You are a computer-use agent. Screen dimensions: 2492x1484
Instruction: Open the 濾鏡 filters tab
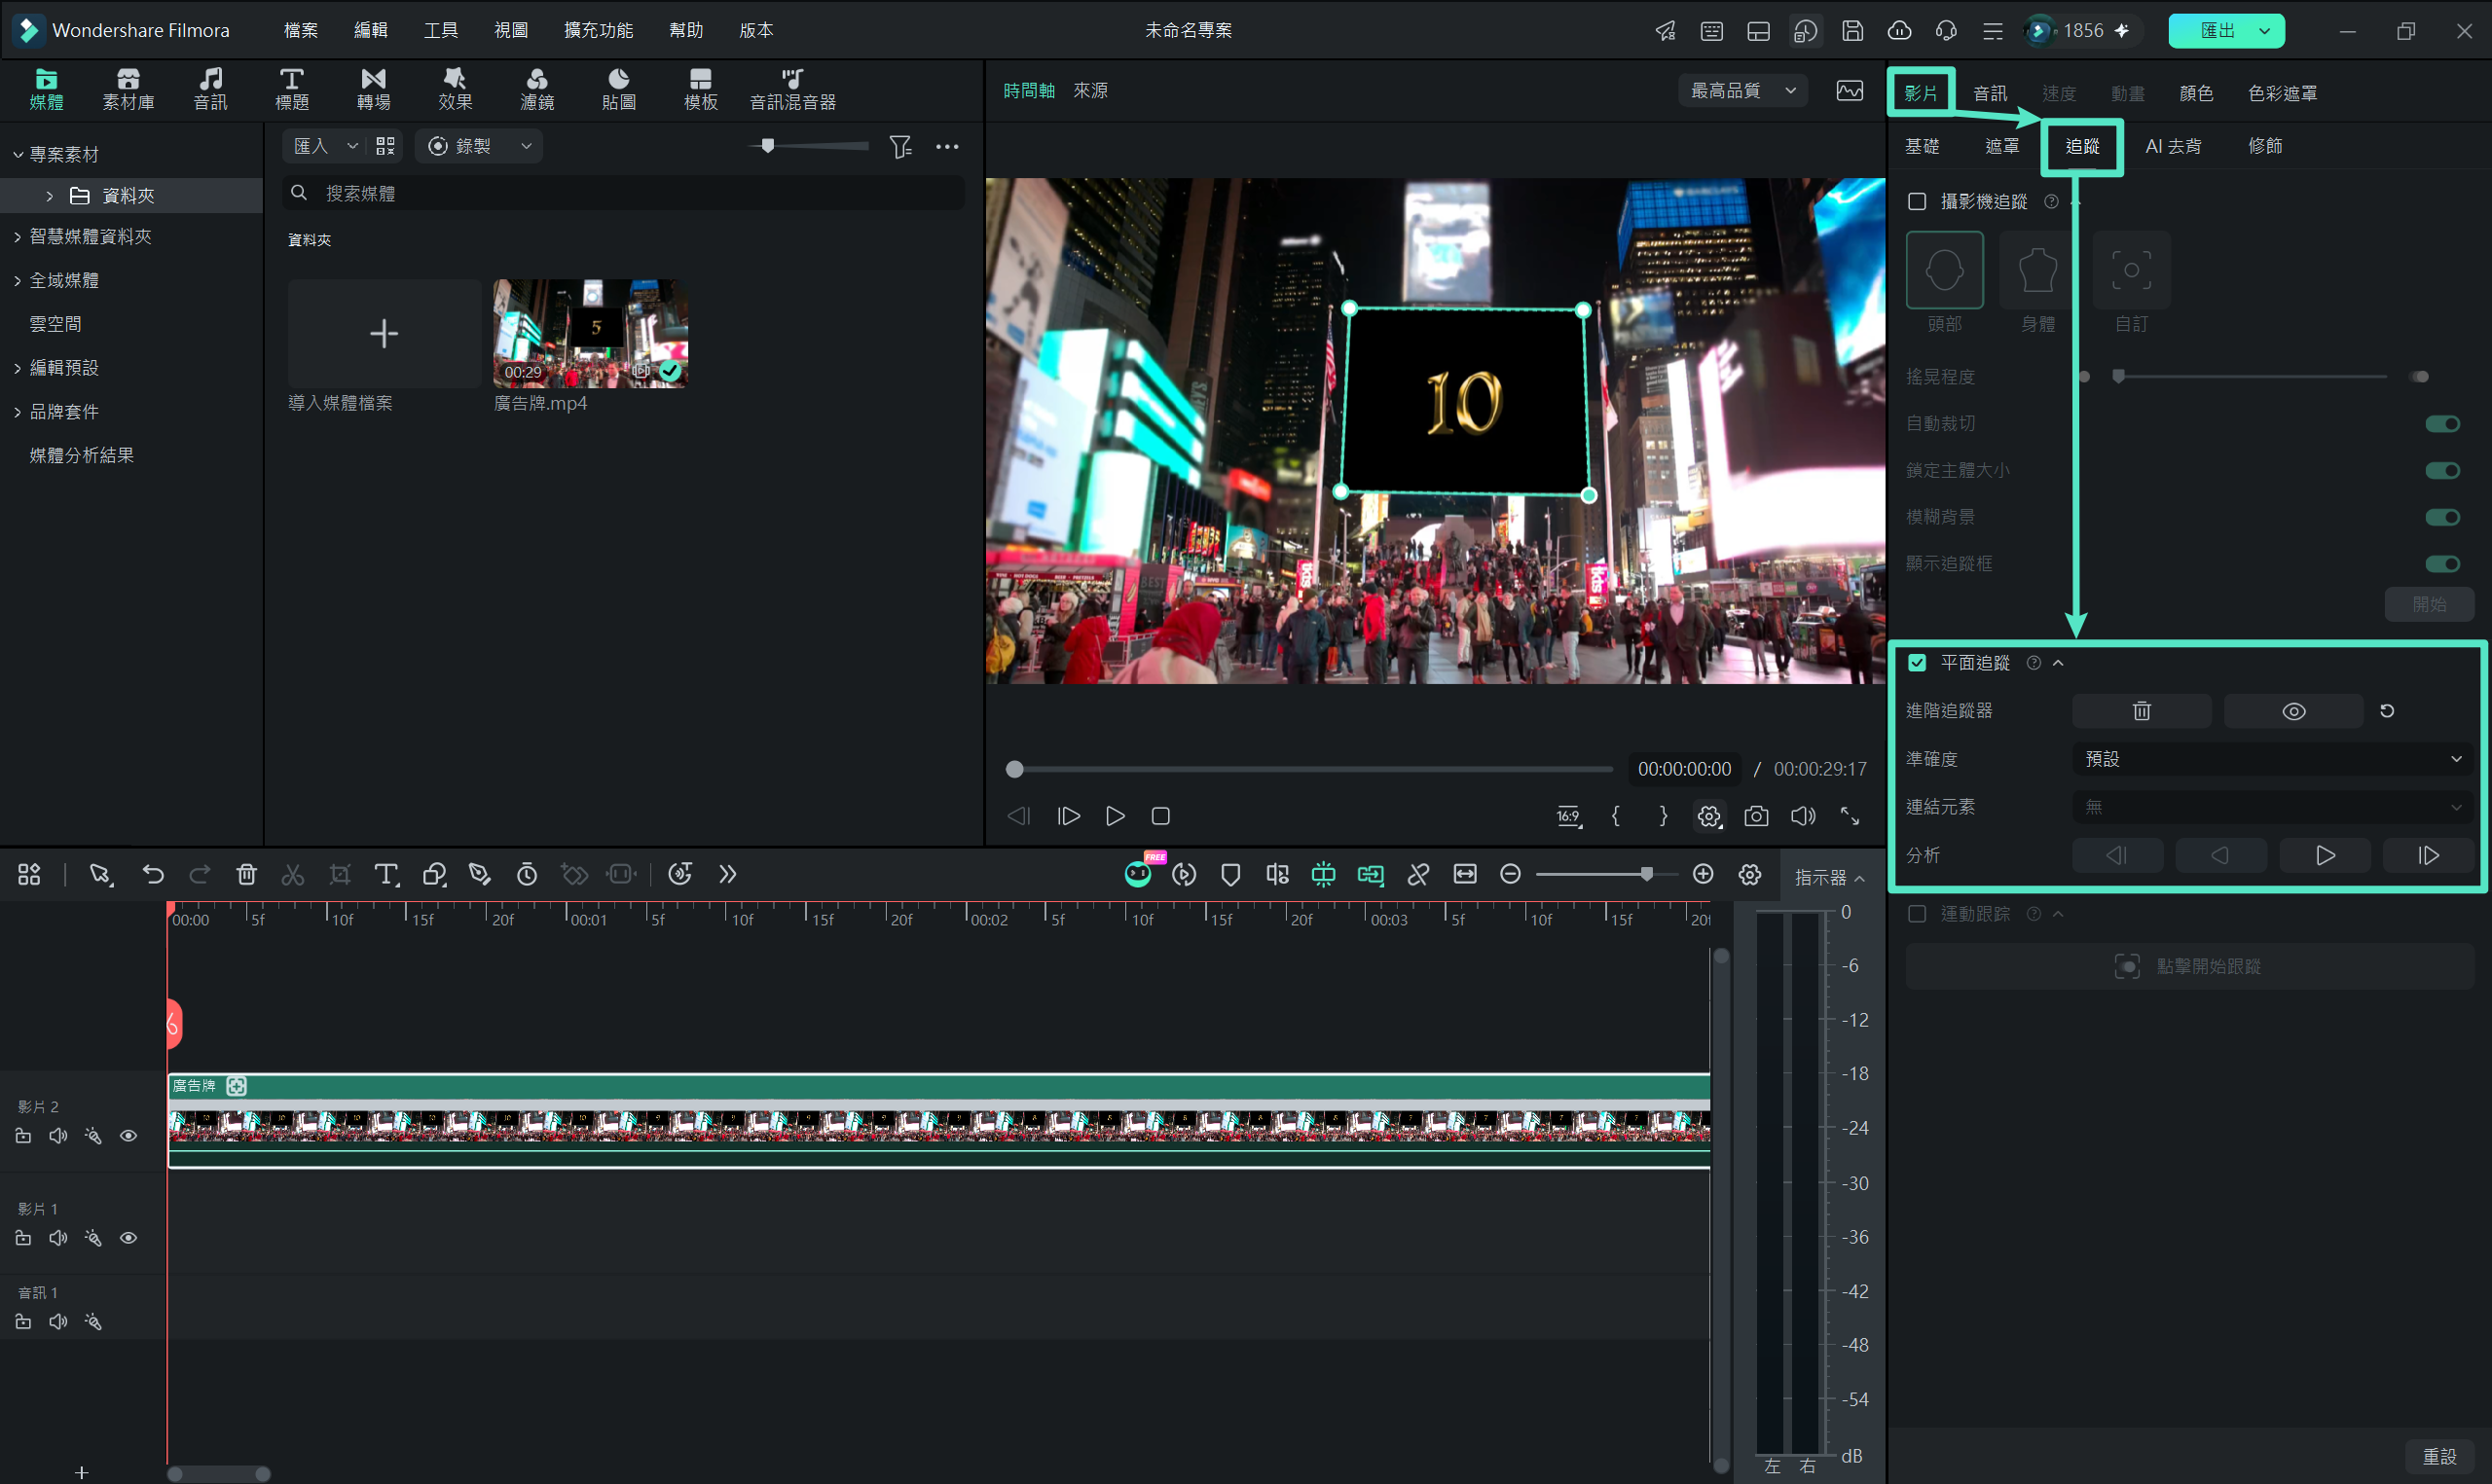point(537,89)
